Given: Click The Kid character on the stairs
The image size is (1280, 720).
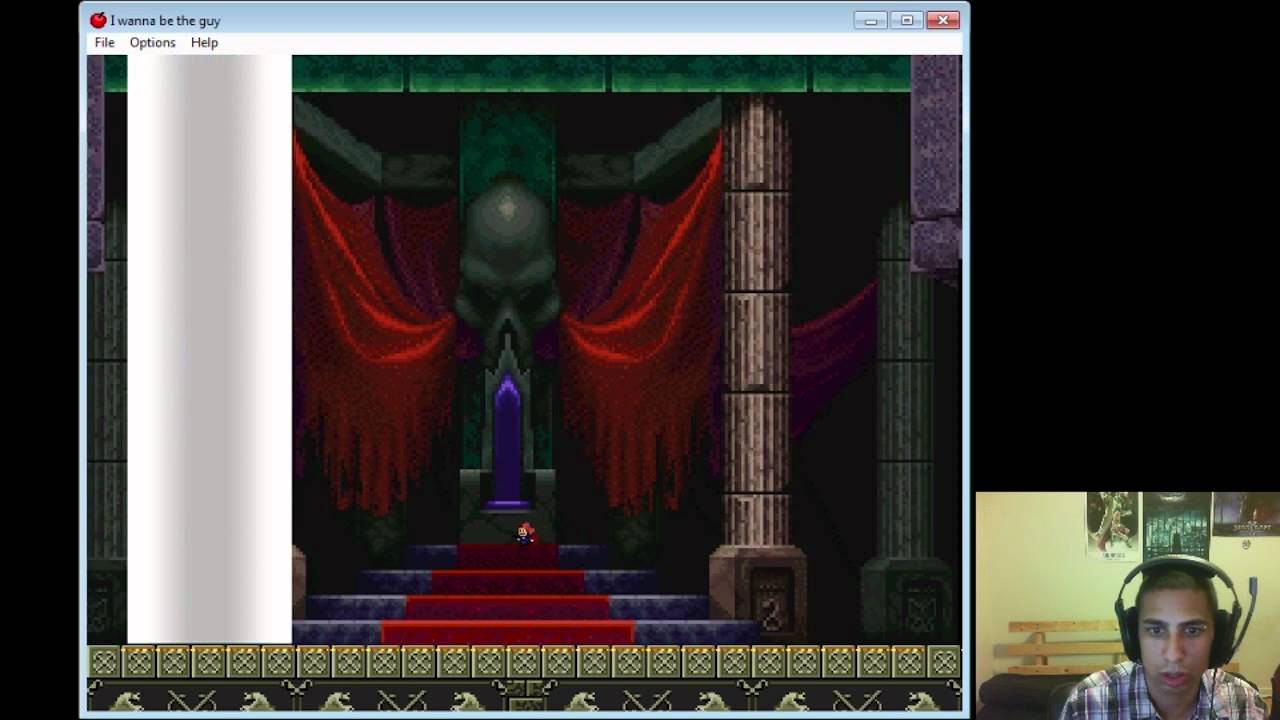Looking at the screenshot, I should (525, 534).
